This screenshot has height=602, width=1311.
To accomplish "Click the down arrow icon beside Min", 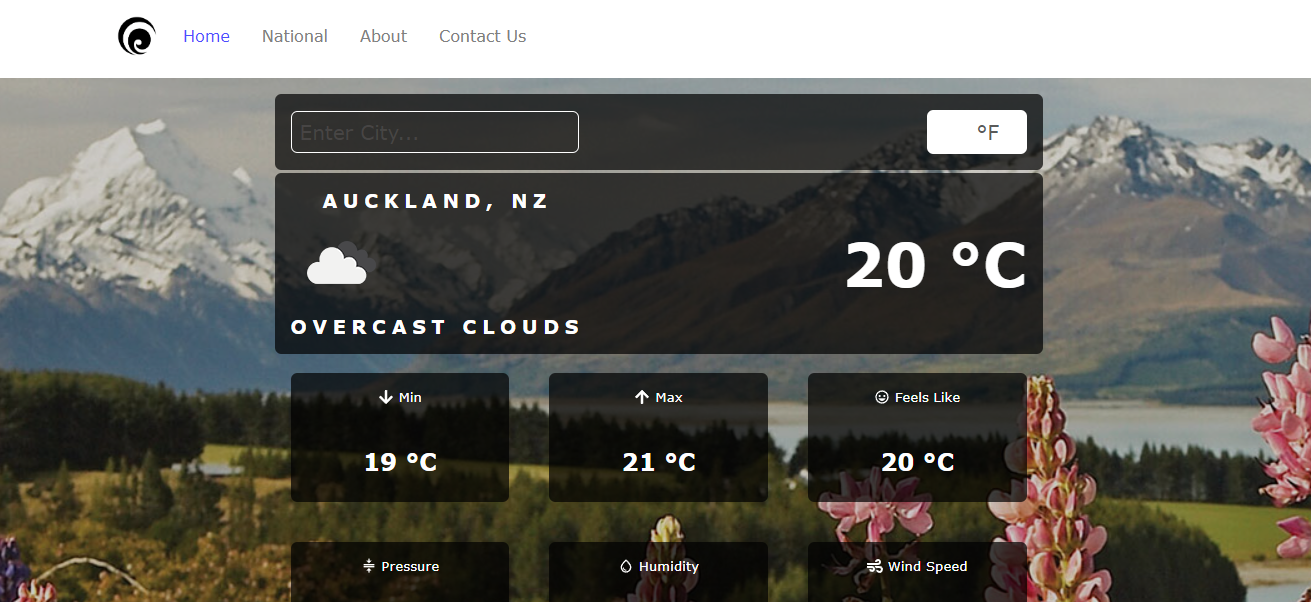I will click(386, 397).
